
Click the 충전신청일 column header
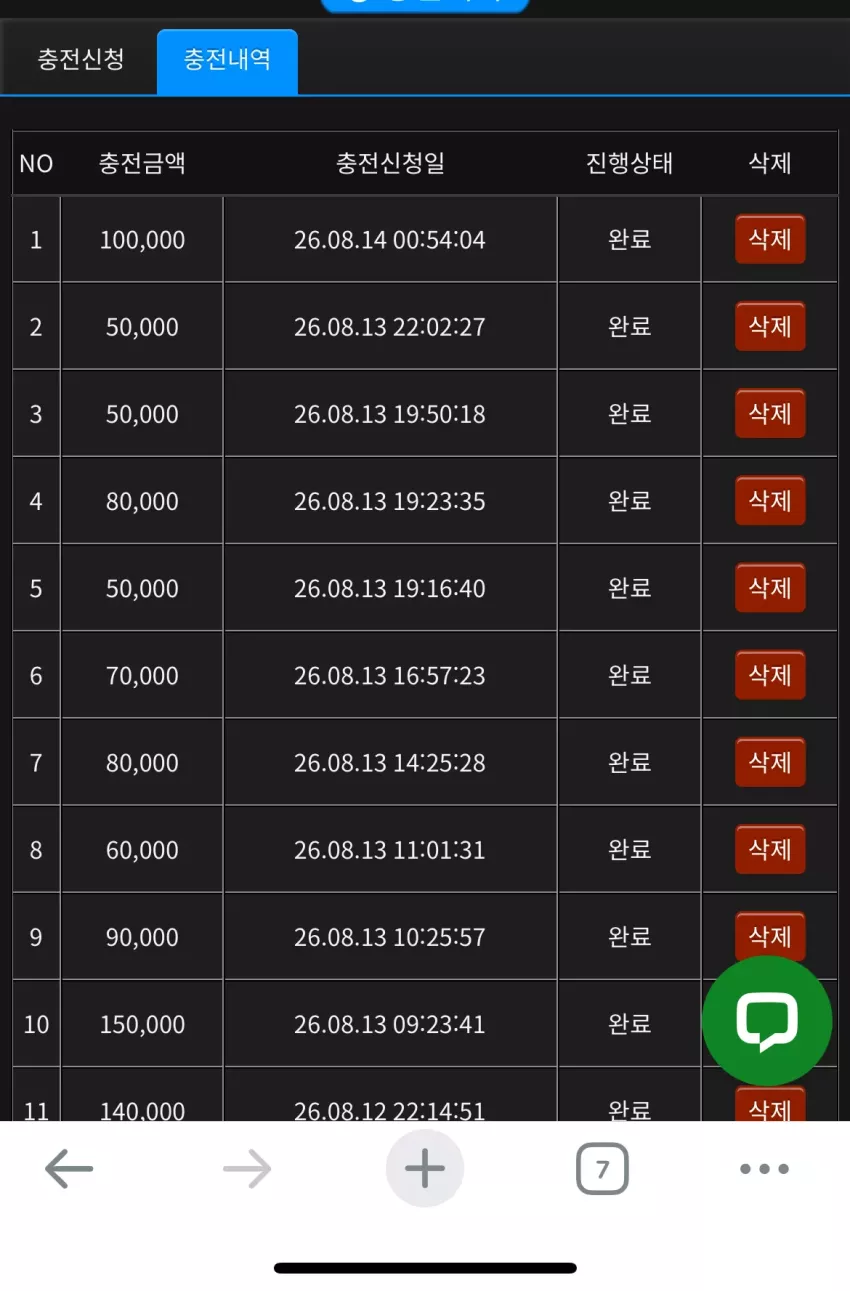pos(390,163)
